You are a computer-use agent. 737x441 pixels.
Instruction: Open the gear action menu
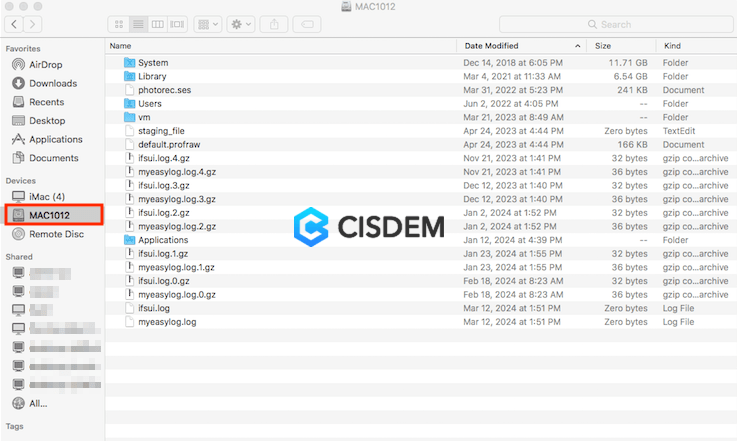pos(241,24)
